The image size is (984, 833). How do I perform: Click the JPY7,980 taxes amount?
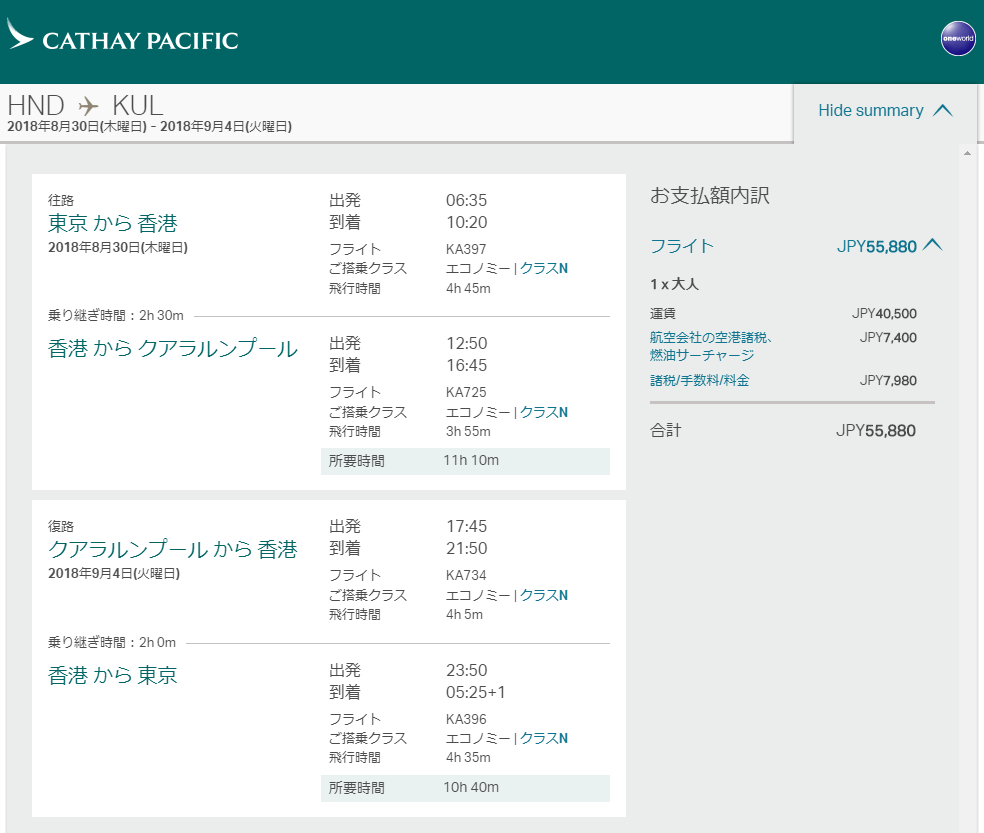(x=888, y=380)
